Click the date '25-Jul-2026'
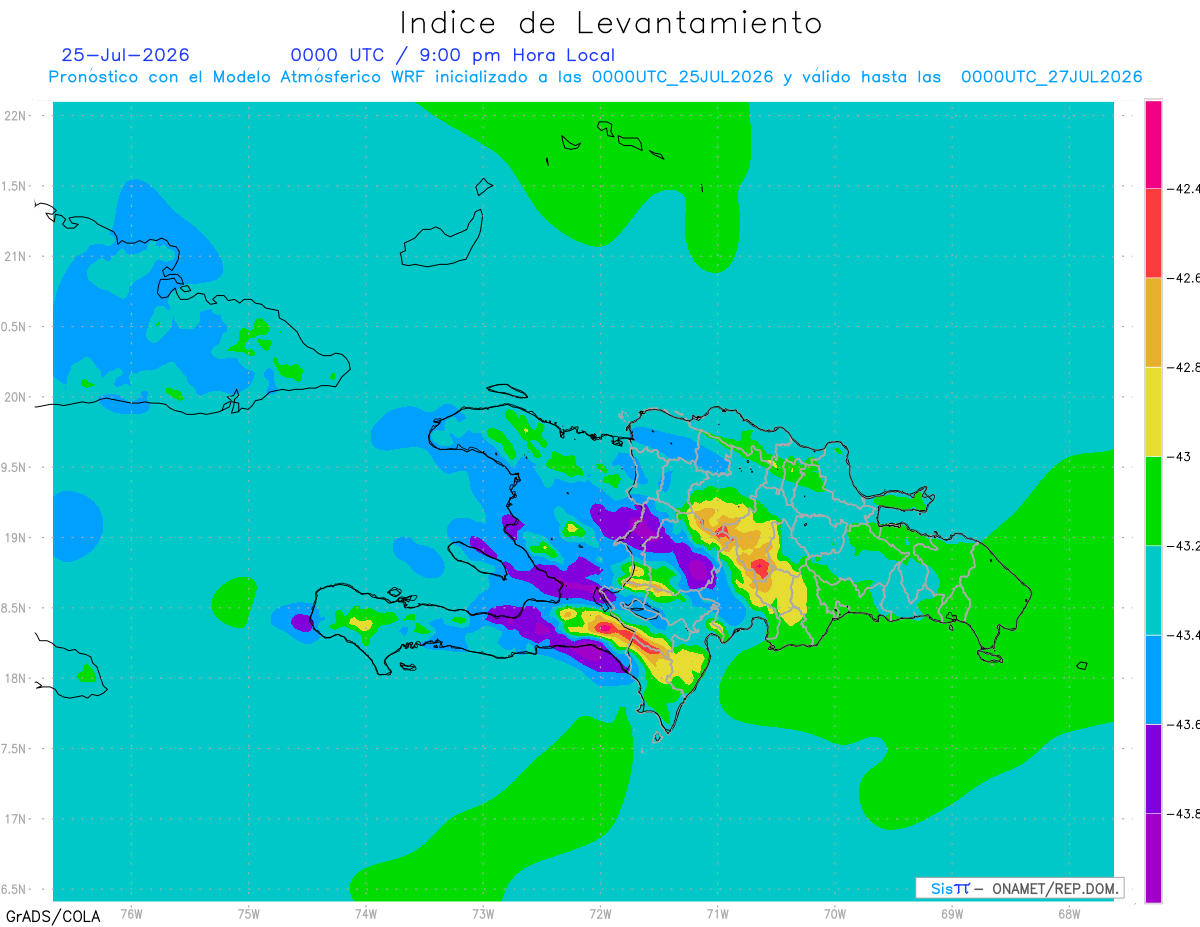 pyautogui.click(x=125, y=55)
